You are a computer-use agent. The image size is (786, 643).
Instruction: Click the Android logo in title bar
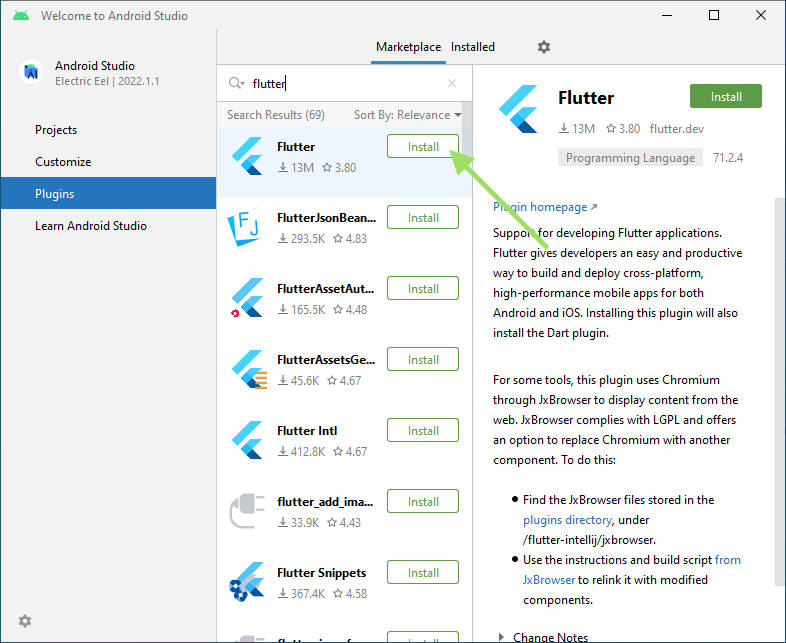tap(21, 16)
